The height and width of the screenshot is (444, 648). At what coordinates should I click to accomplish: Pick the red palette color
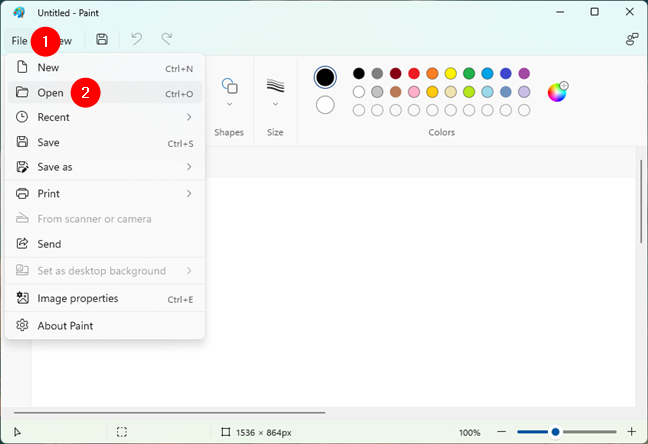pyautogui.click(x=414, y=74)
